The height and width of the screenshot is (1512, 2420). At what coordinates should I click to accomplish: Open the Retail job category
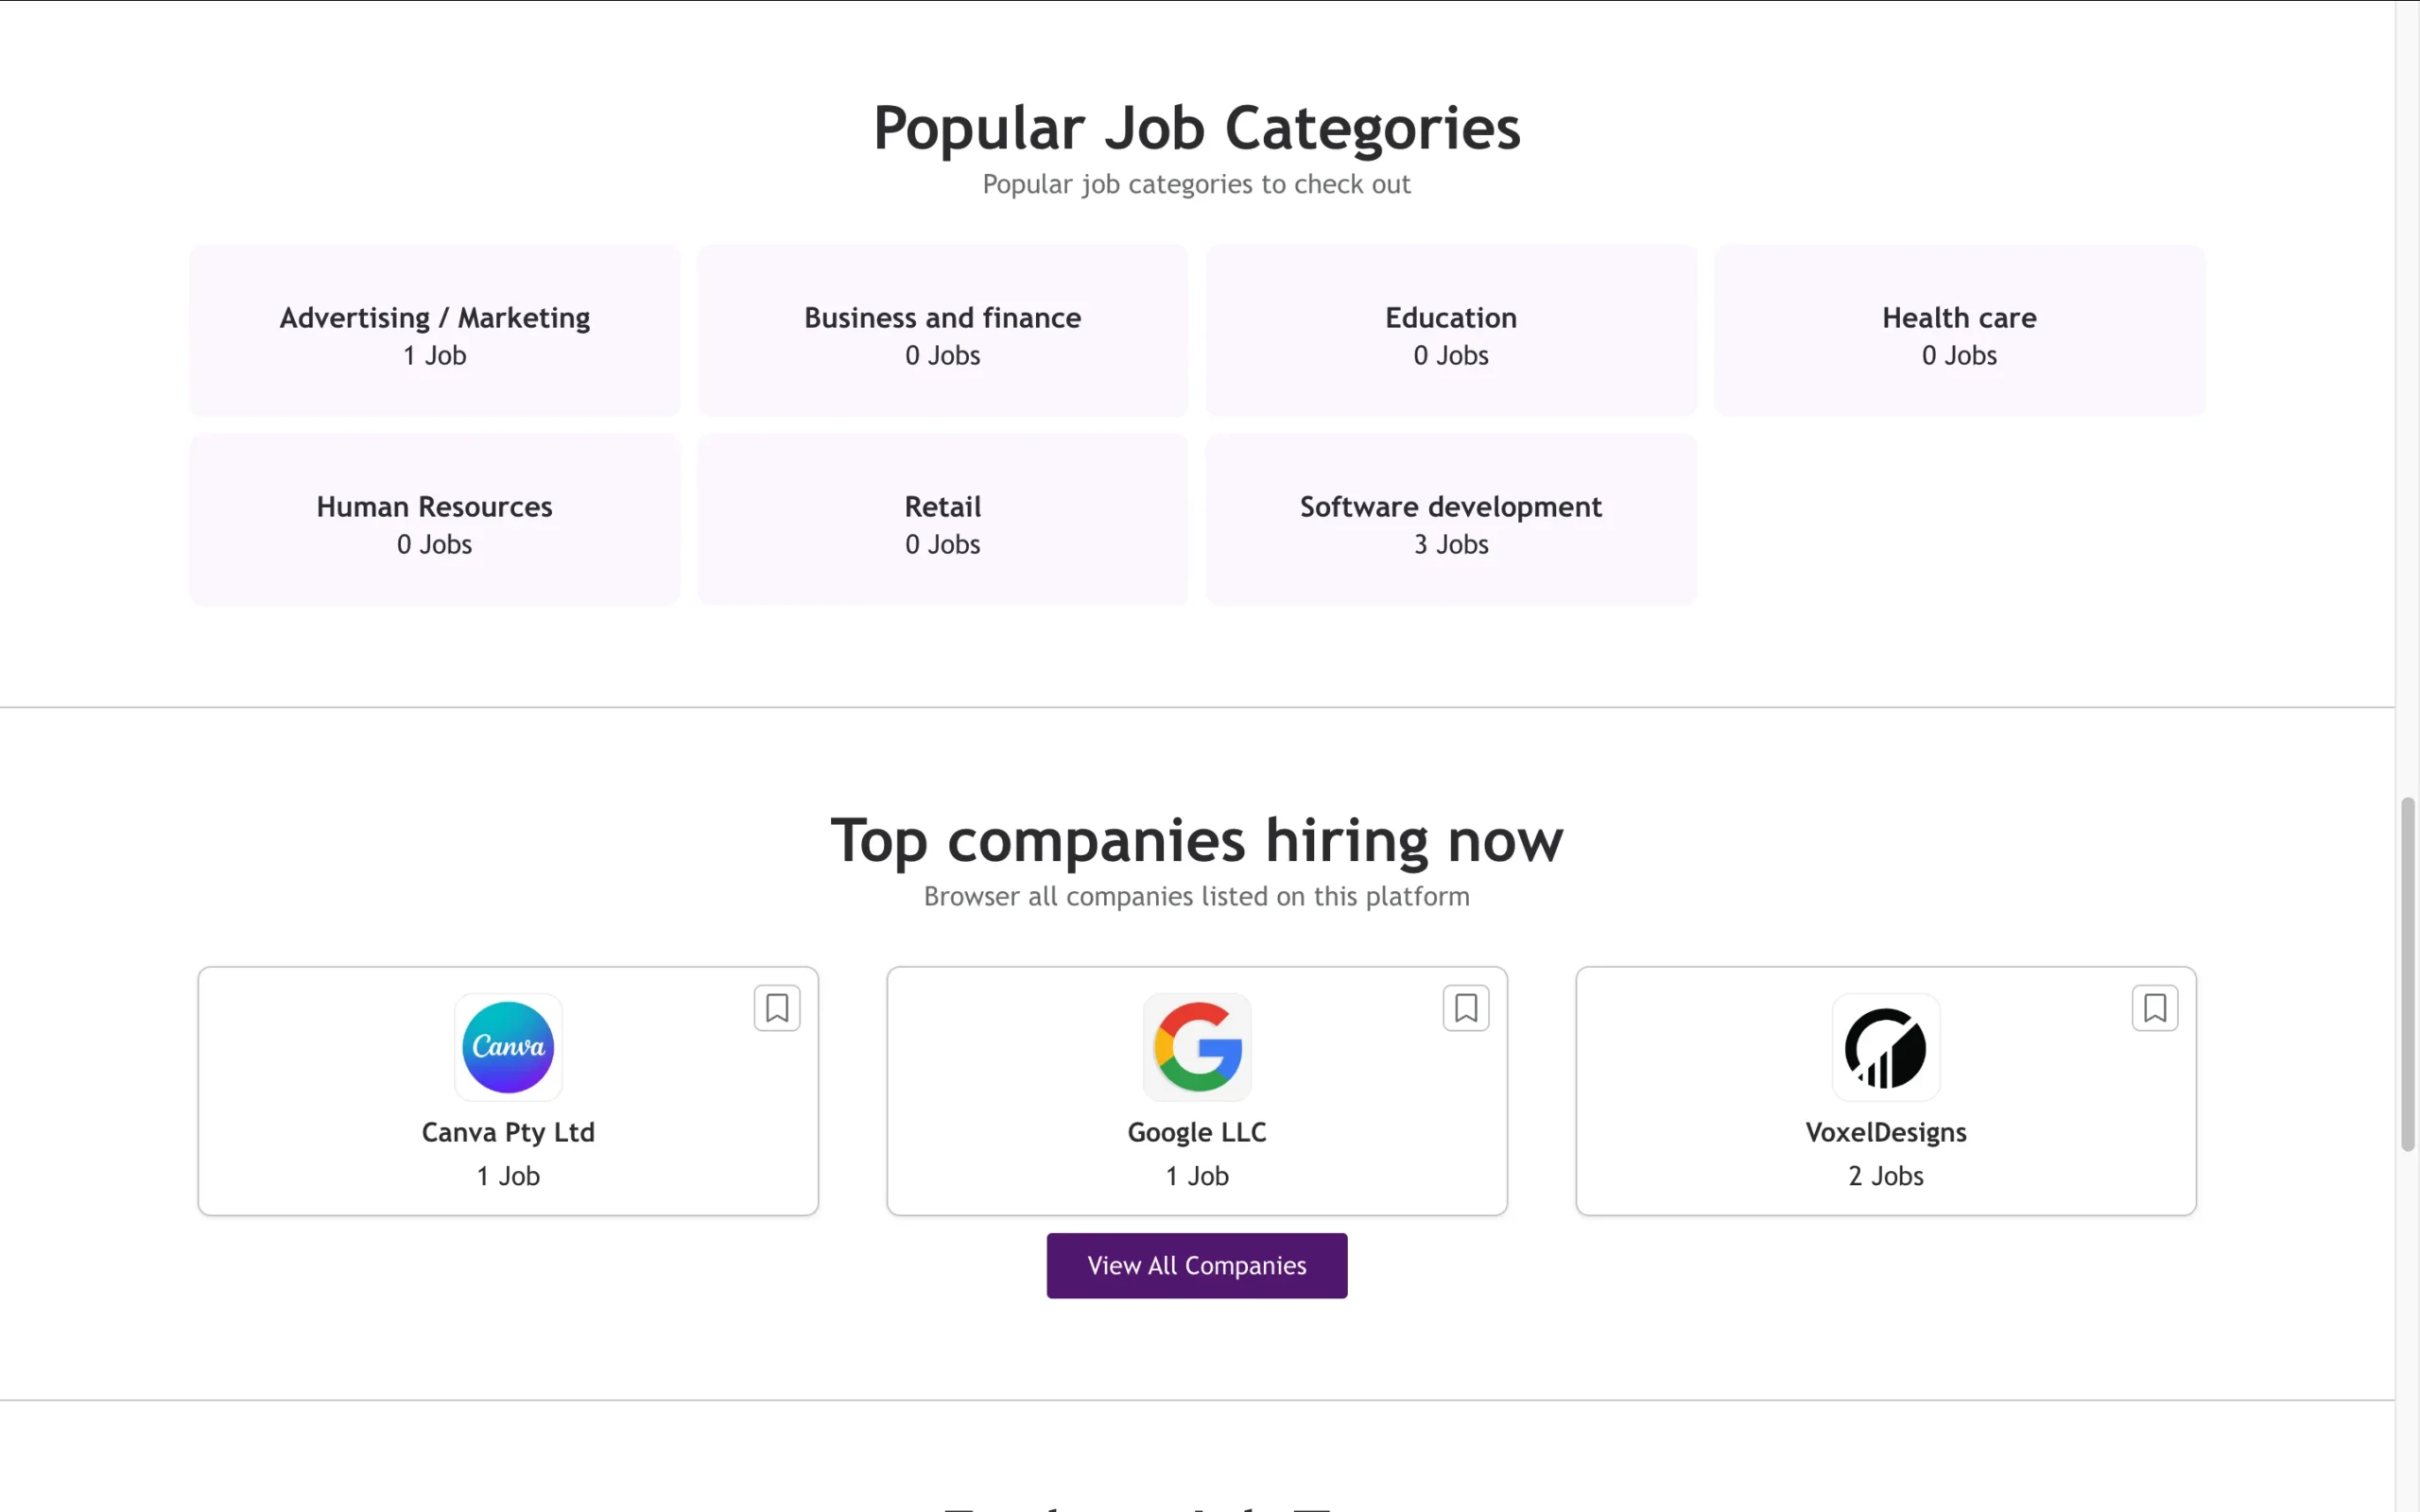coord(943,519)
